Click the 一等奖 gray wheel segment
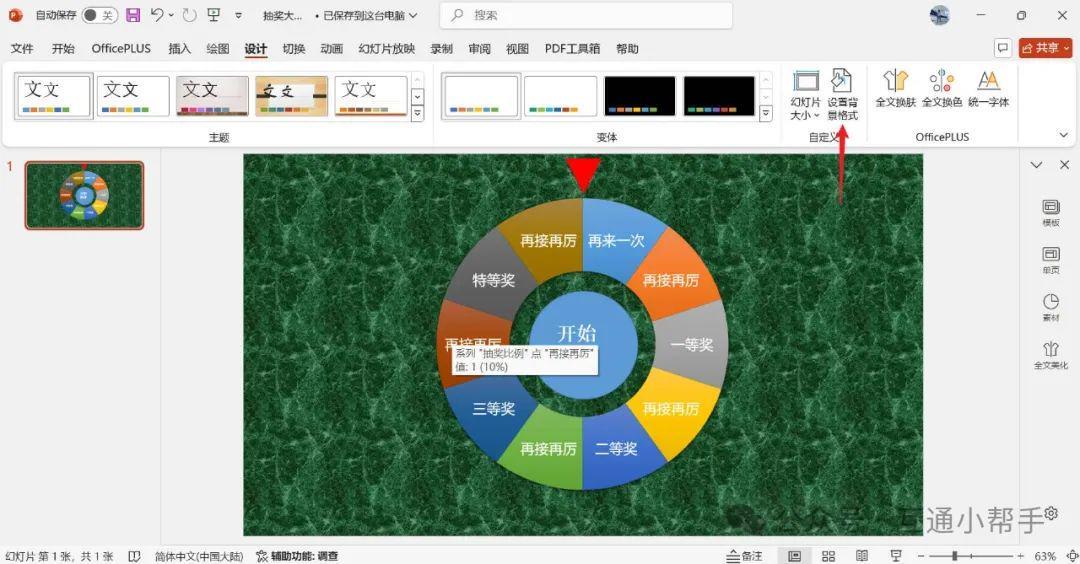 click(x=691, y=344)
